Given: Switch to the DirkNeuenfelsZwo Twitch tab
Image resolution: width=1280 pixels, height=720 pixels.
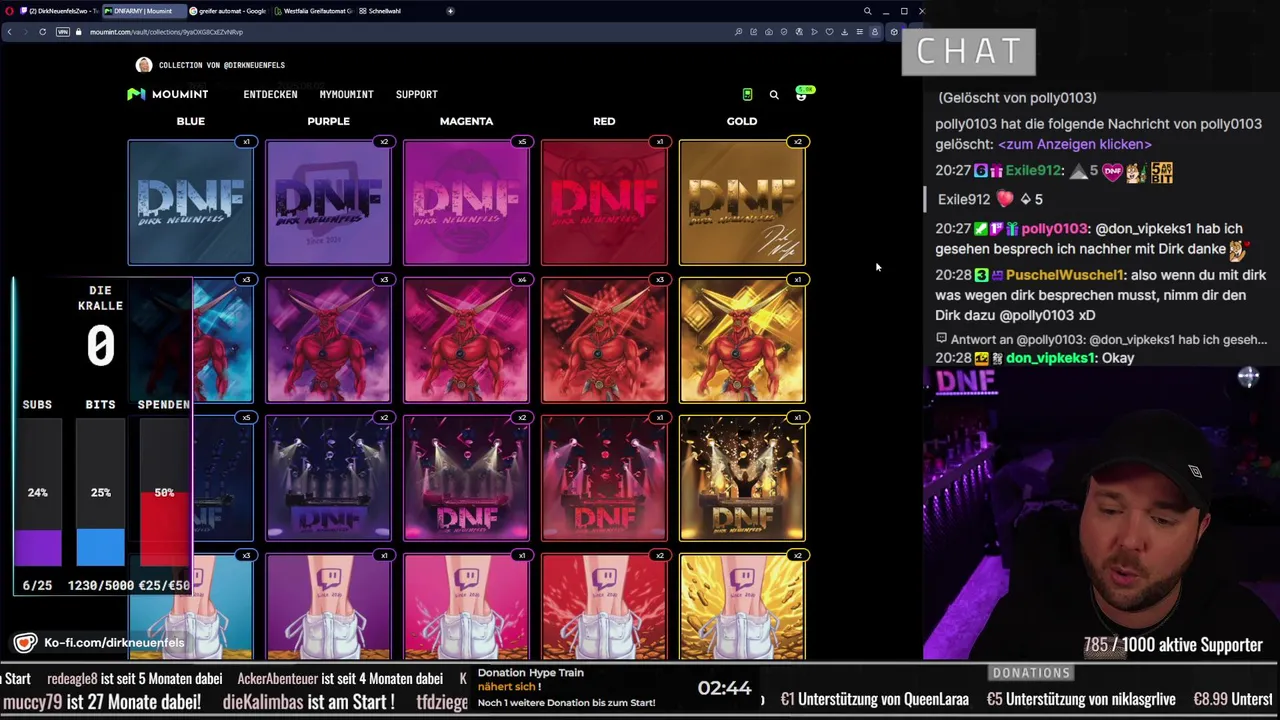Looking at the screenshot, I should coord(58,11).
